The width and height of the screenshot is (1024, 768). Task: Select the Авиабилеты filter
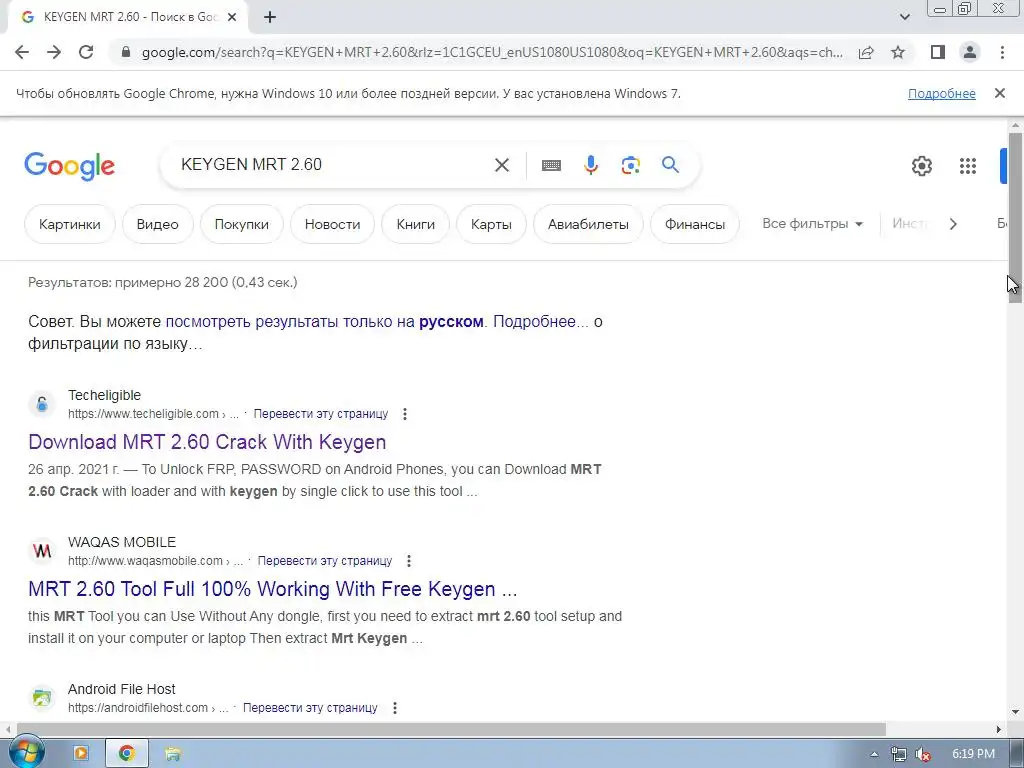(588, 224)
